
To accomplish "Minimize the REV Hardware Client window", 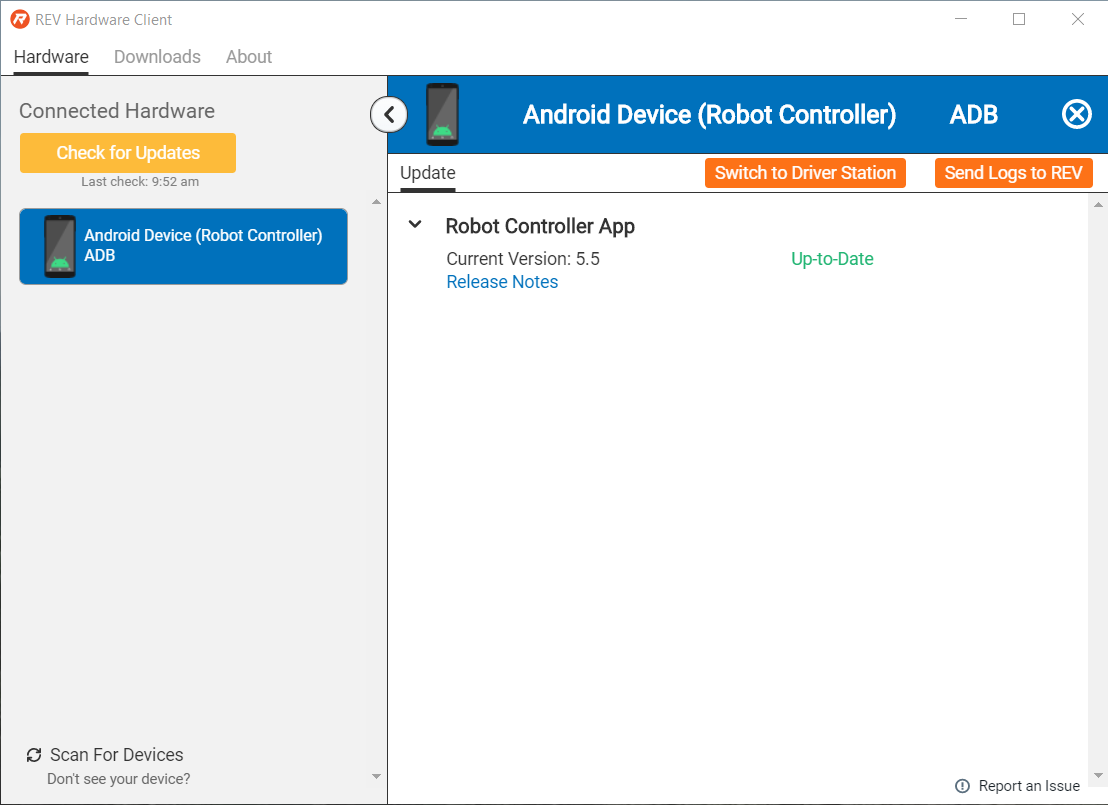I will [x=961, y=19].
